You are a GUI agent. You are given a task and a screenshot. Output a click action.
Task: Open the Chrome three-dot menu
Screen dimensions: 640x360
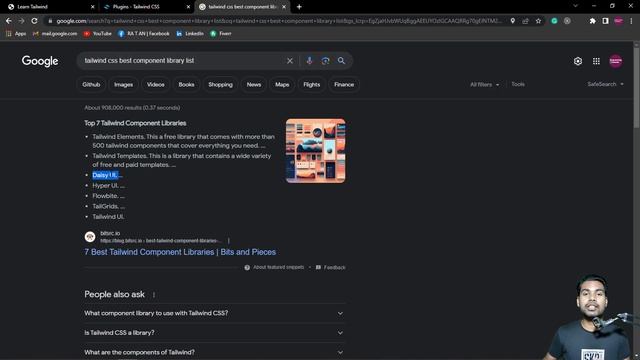[631, 21]
